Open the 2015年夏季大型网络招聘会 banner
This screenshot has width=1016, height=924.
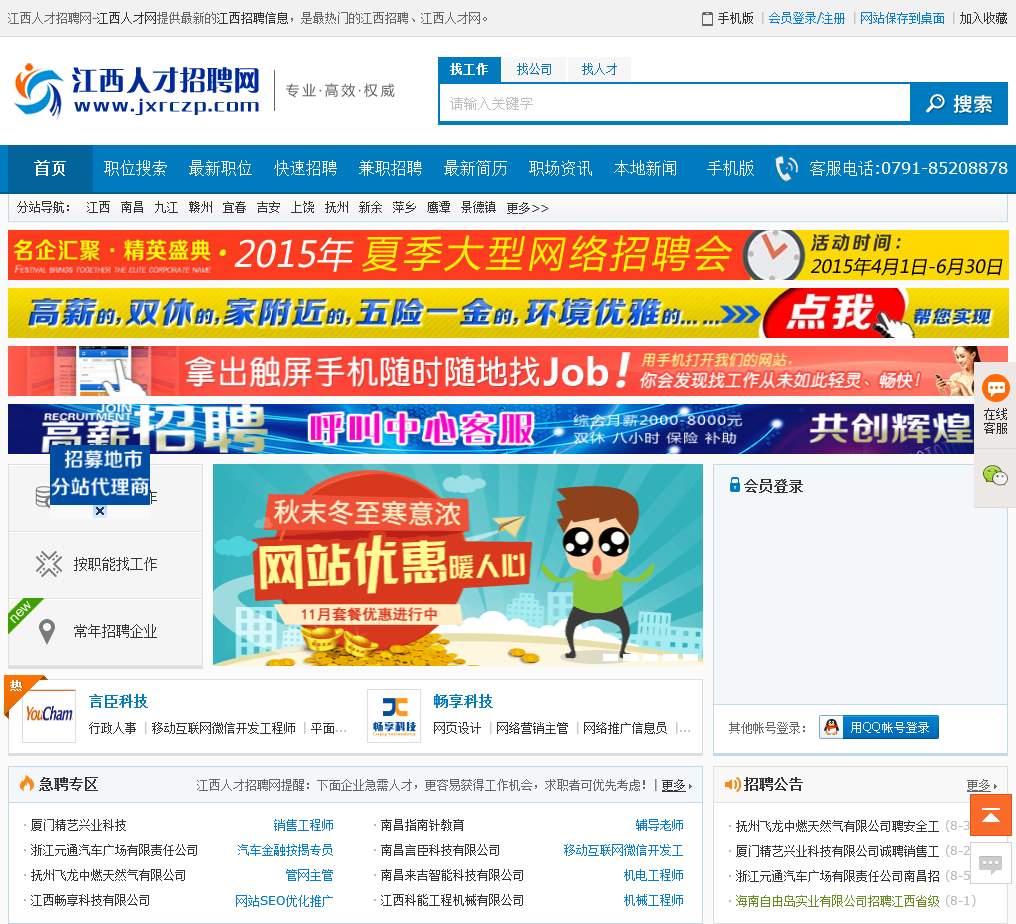click(x=508, y=255)
